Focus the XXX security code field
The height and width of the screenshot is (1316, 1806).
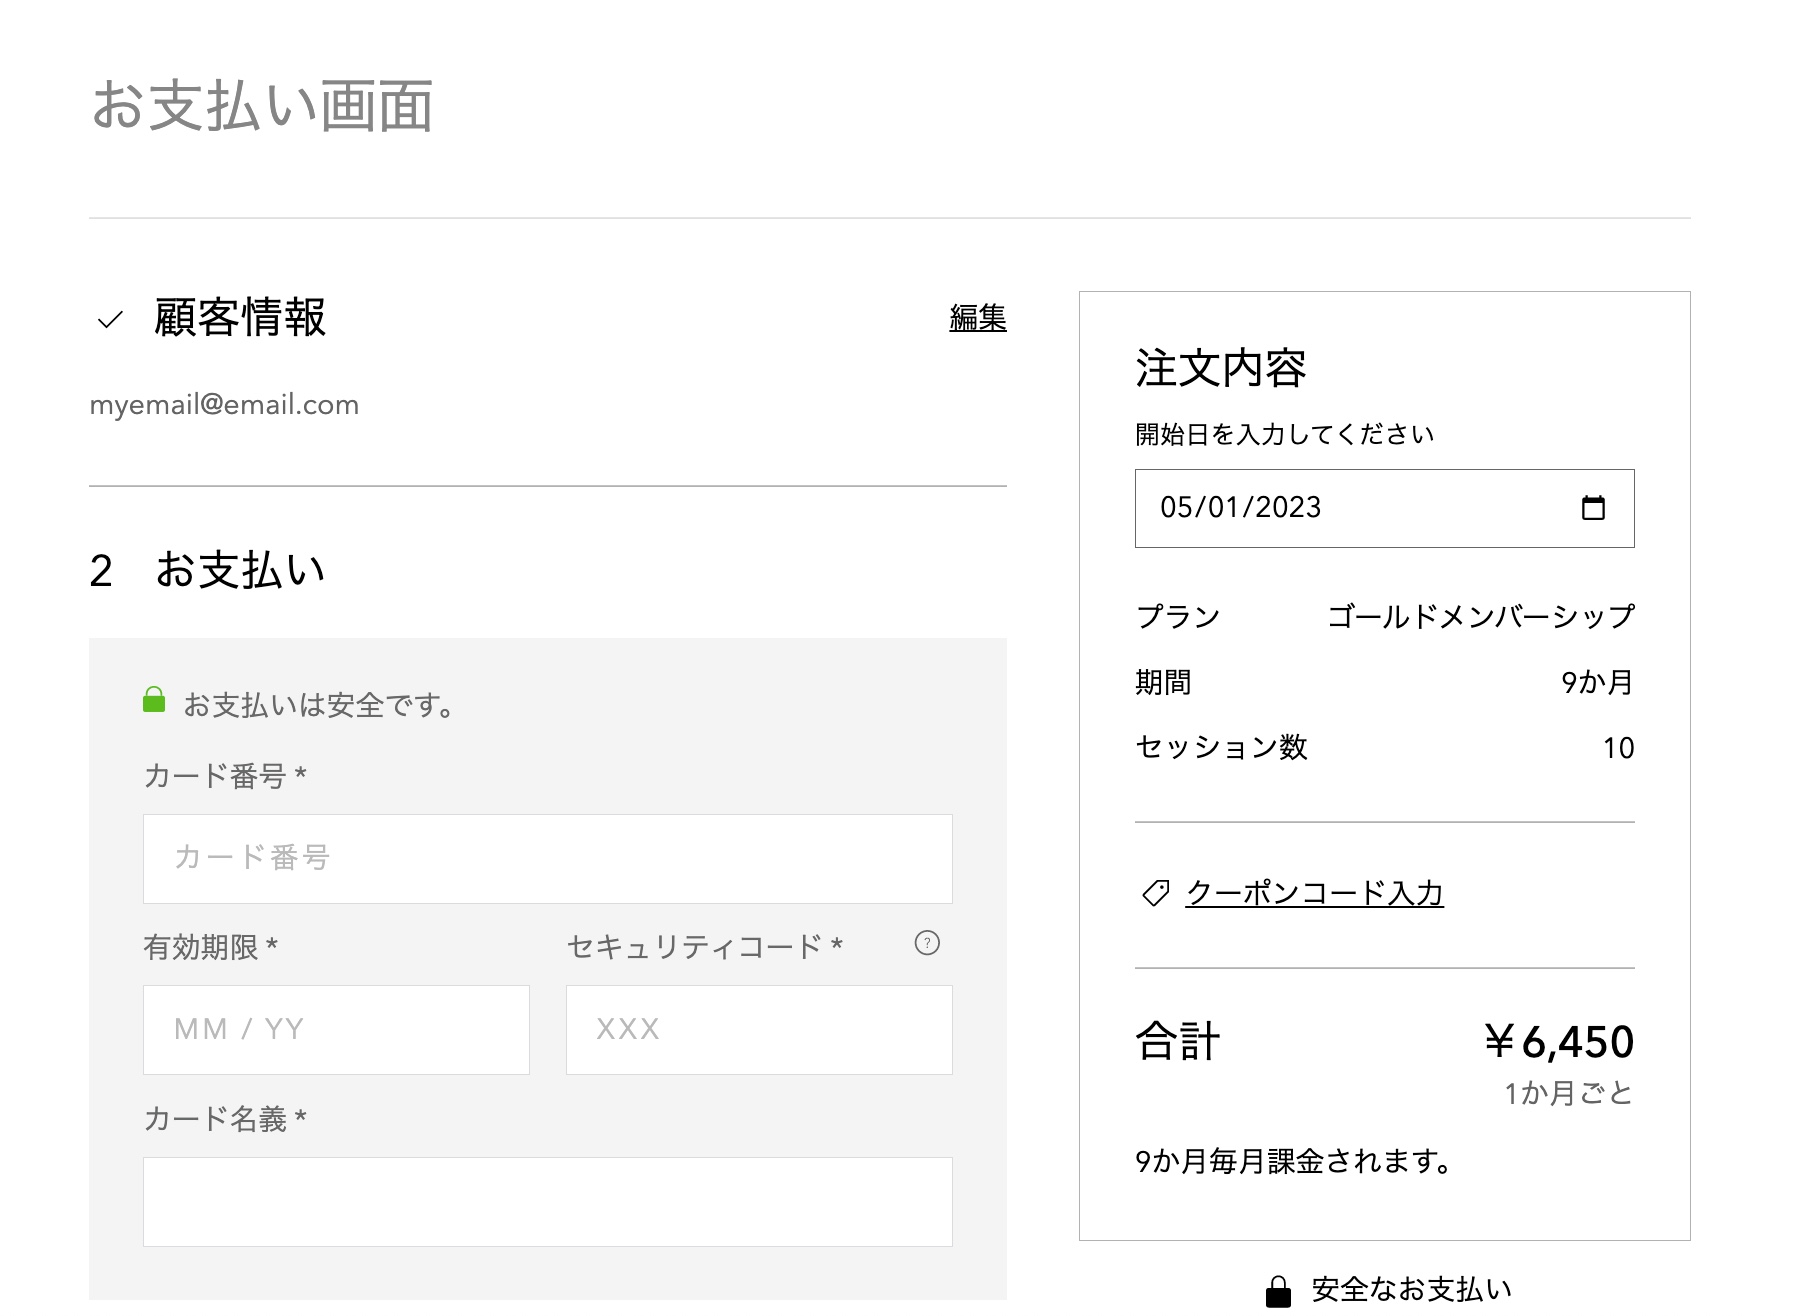(x=759, y=1030)
